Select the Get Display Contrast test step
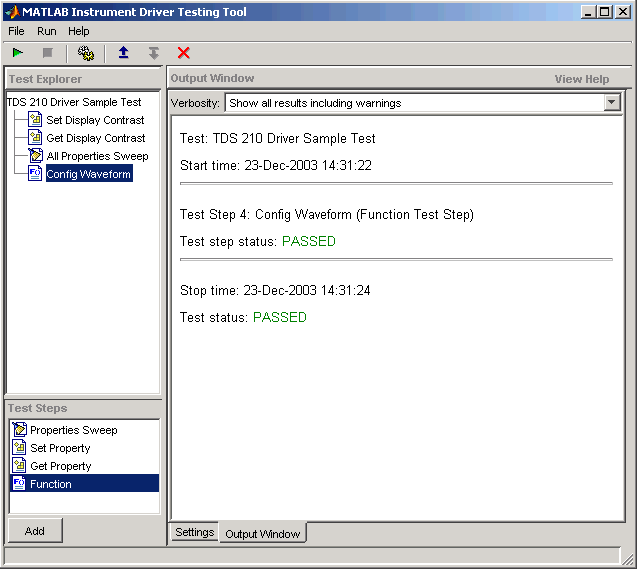Viewport: 637px width, 569px height. pos(95,138)
